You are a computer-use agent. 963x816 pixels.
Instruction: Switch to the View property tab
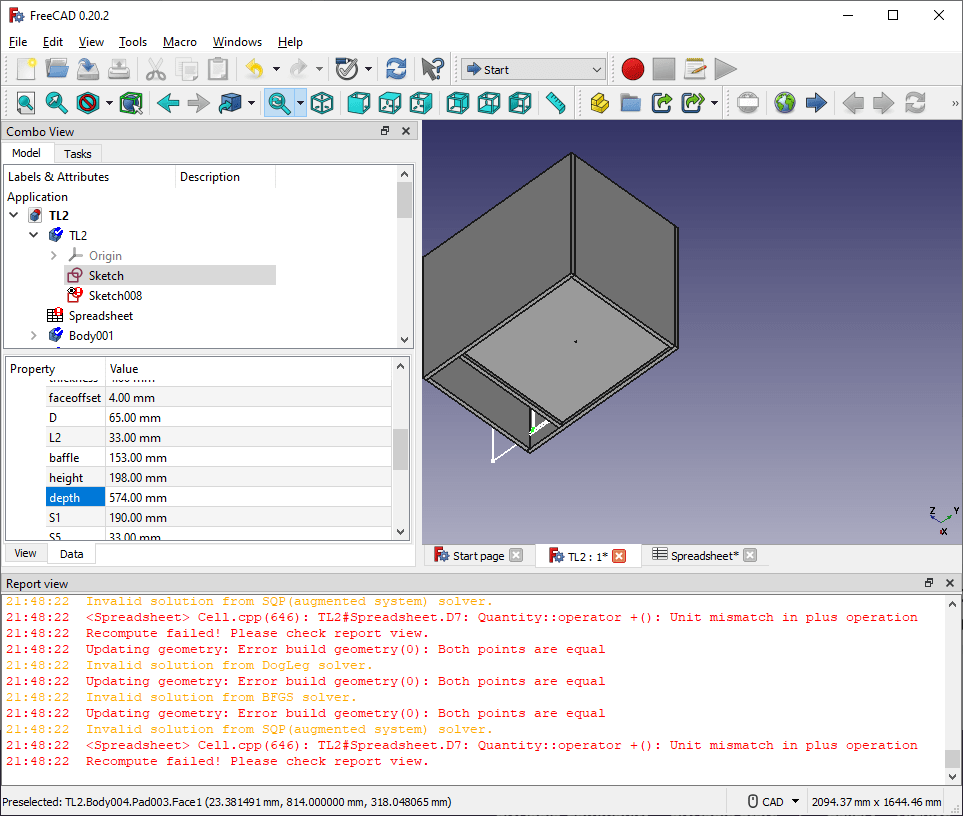tap(25, 553)
